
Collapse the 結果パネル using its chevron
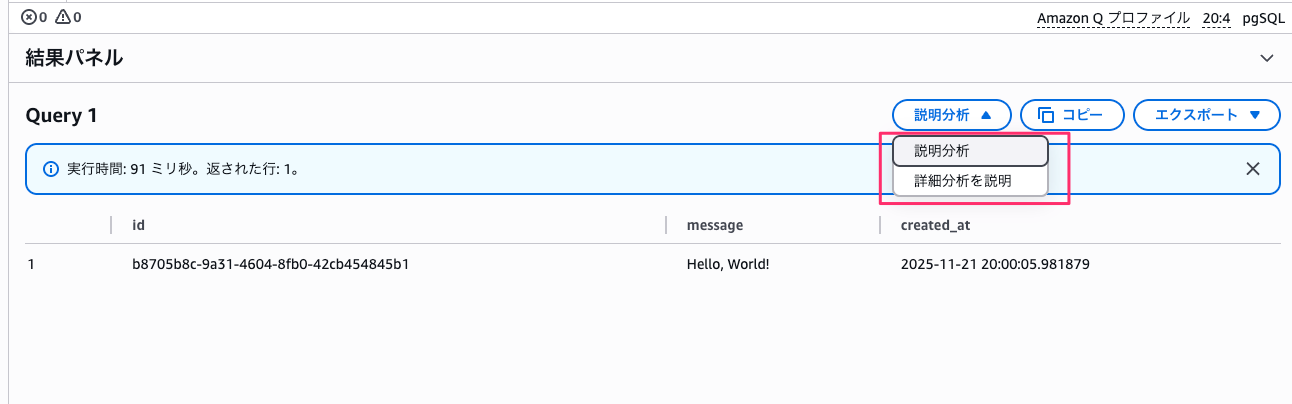[x=1267, y=58]
